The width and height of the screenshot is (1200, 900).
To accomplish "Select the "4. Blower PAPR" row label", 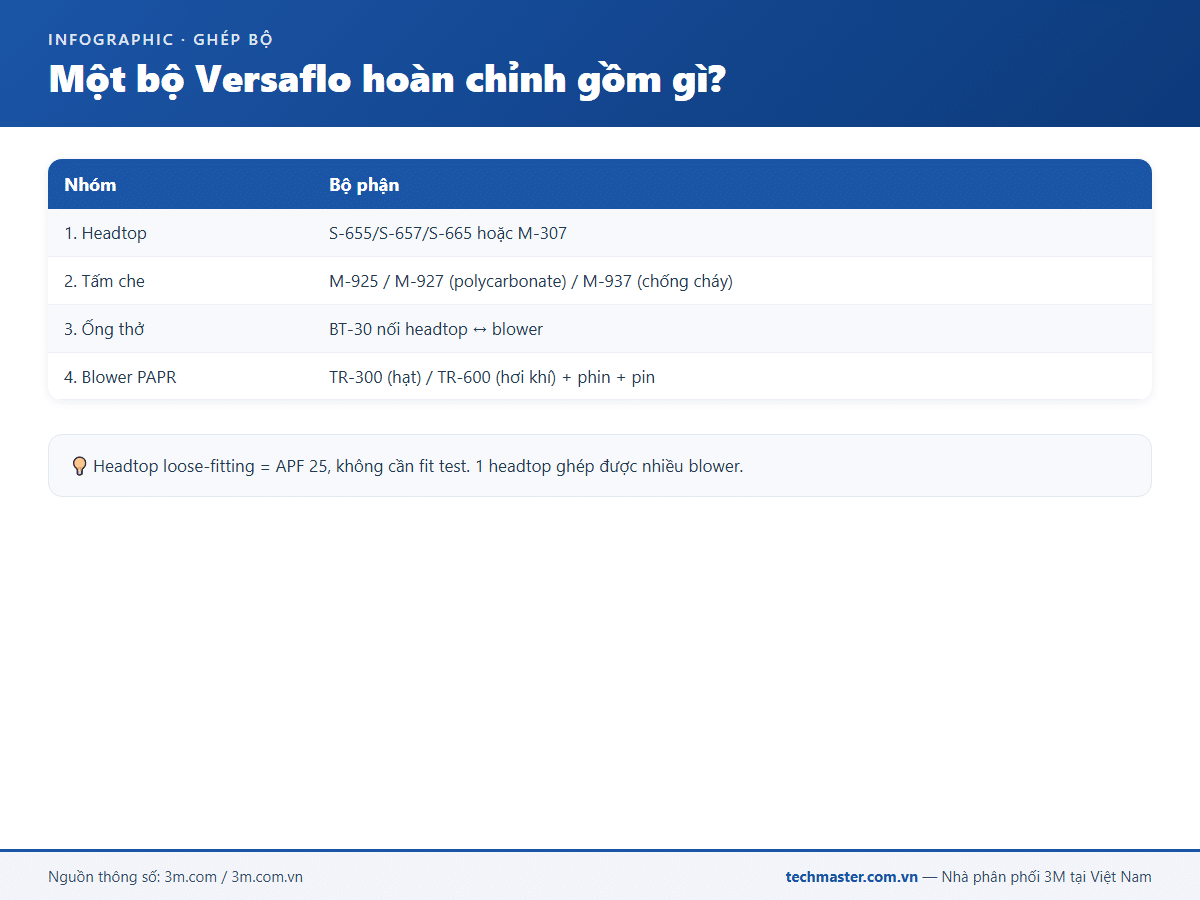I will pyautogui.click(x=120, y=377).
